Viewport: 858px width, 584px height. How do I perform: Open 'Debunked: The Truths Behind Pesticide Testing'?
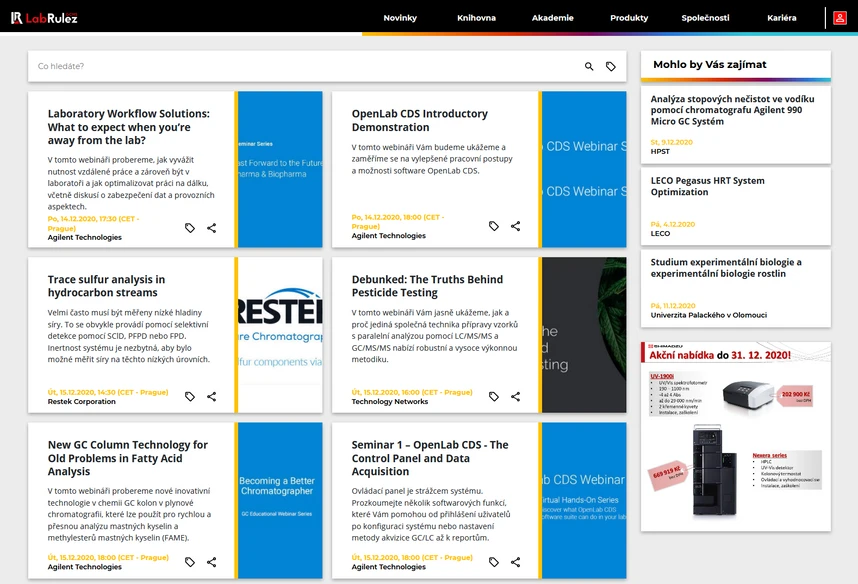click(427, 286)
